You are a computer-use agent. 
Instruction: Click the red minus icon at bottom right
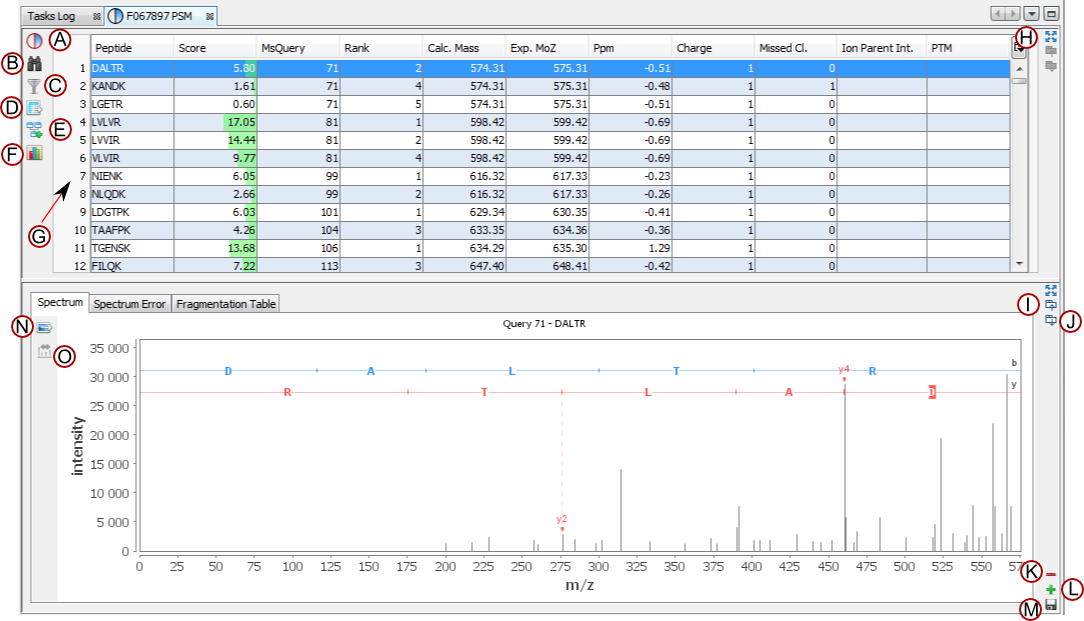[x=1050, y=574]
